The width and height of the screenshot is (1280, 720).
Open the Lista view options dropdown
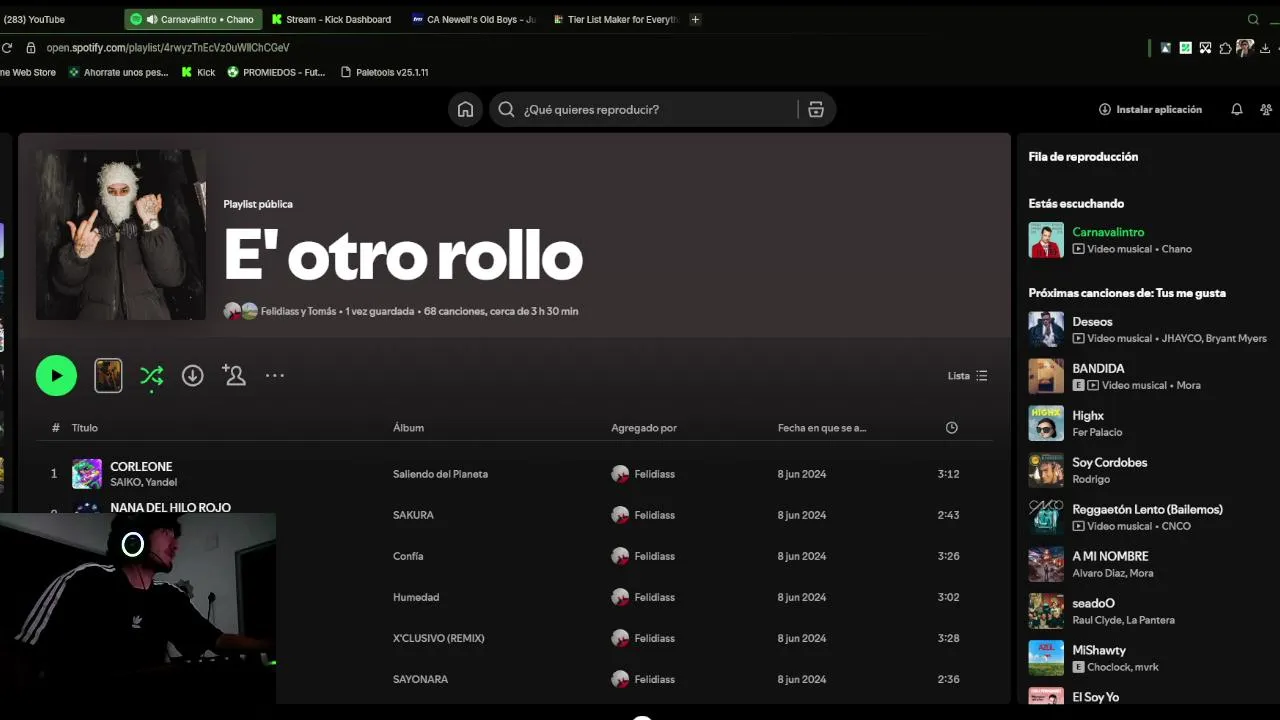[x=968, y=376]
